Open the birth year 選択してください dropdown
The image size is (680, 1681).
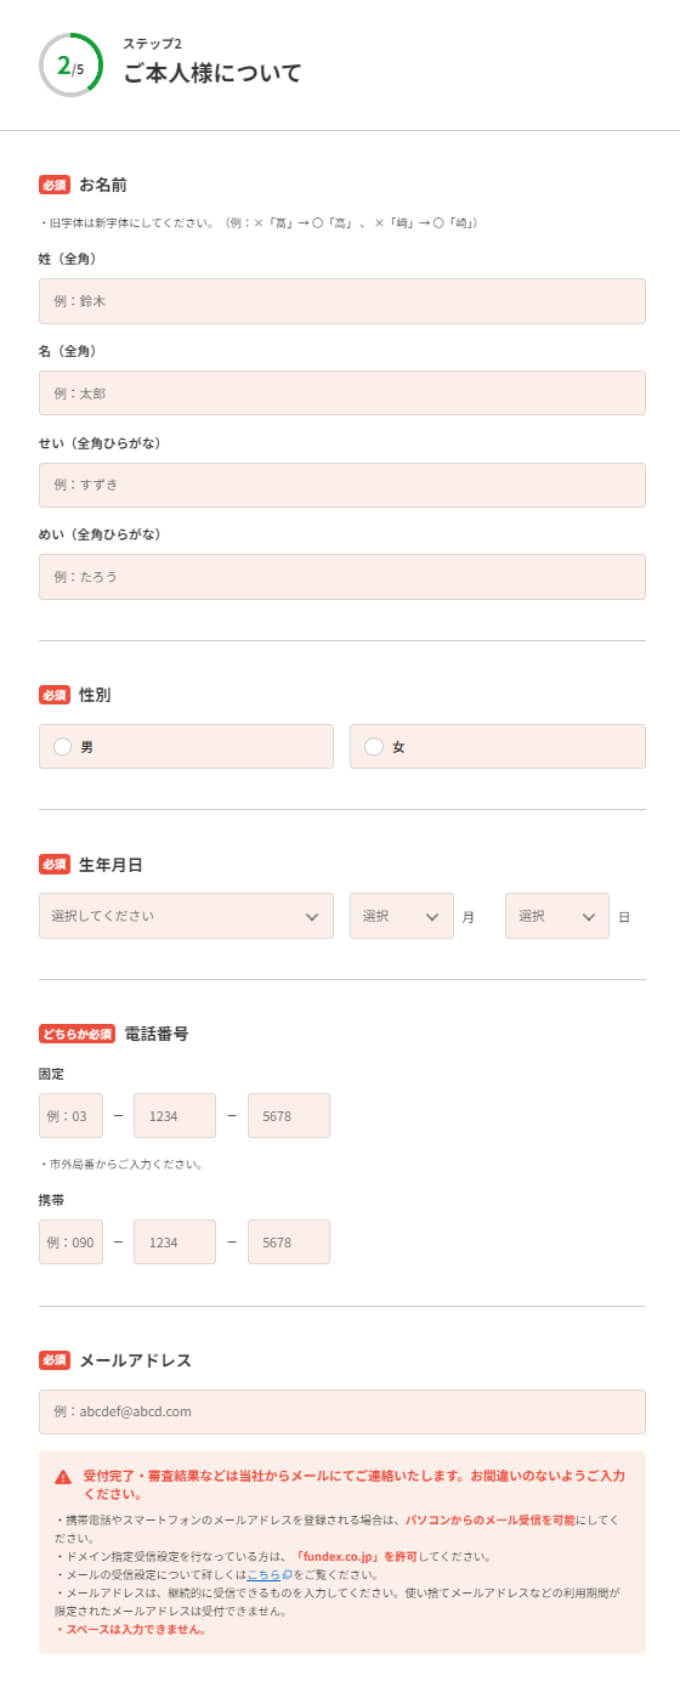pos(185,915)
